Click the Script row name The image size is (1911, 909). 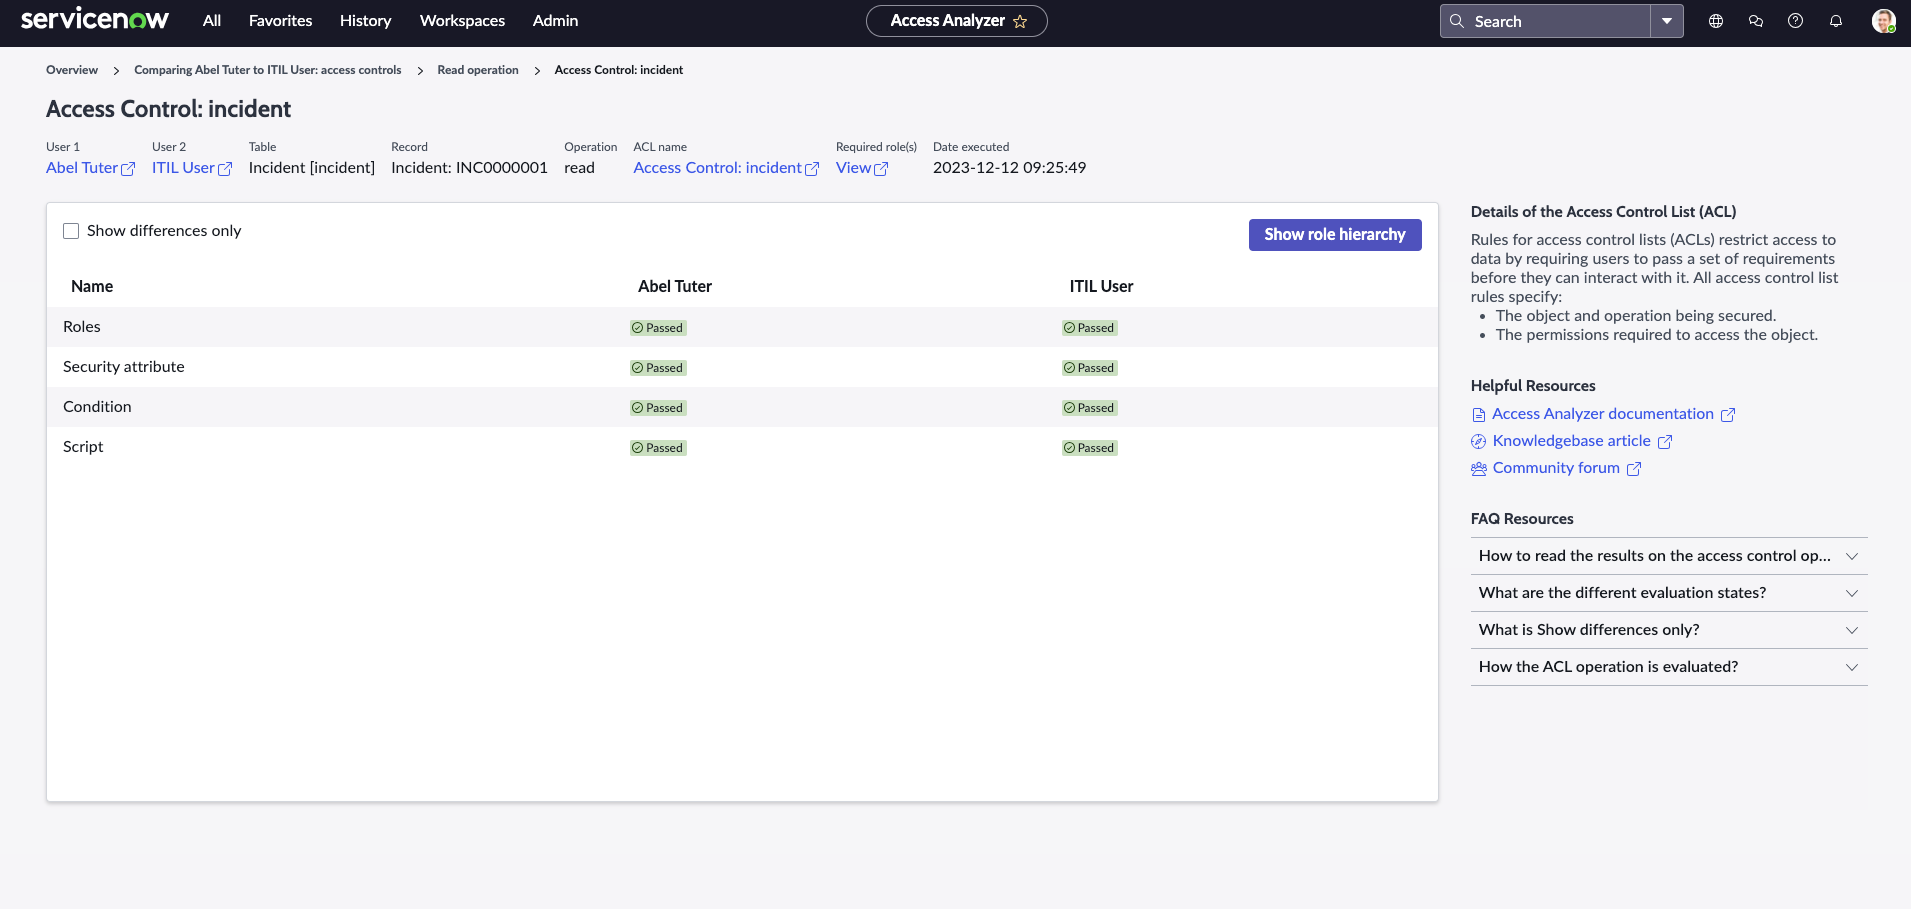(x=83, y=447)
